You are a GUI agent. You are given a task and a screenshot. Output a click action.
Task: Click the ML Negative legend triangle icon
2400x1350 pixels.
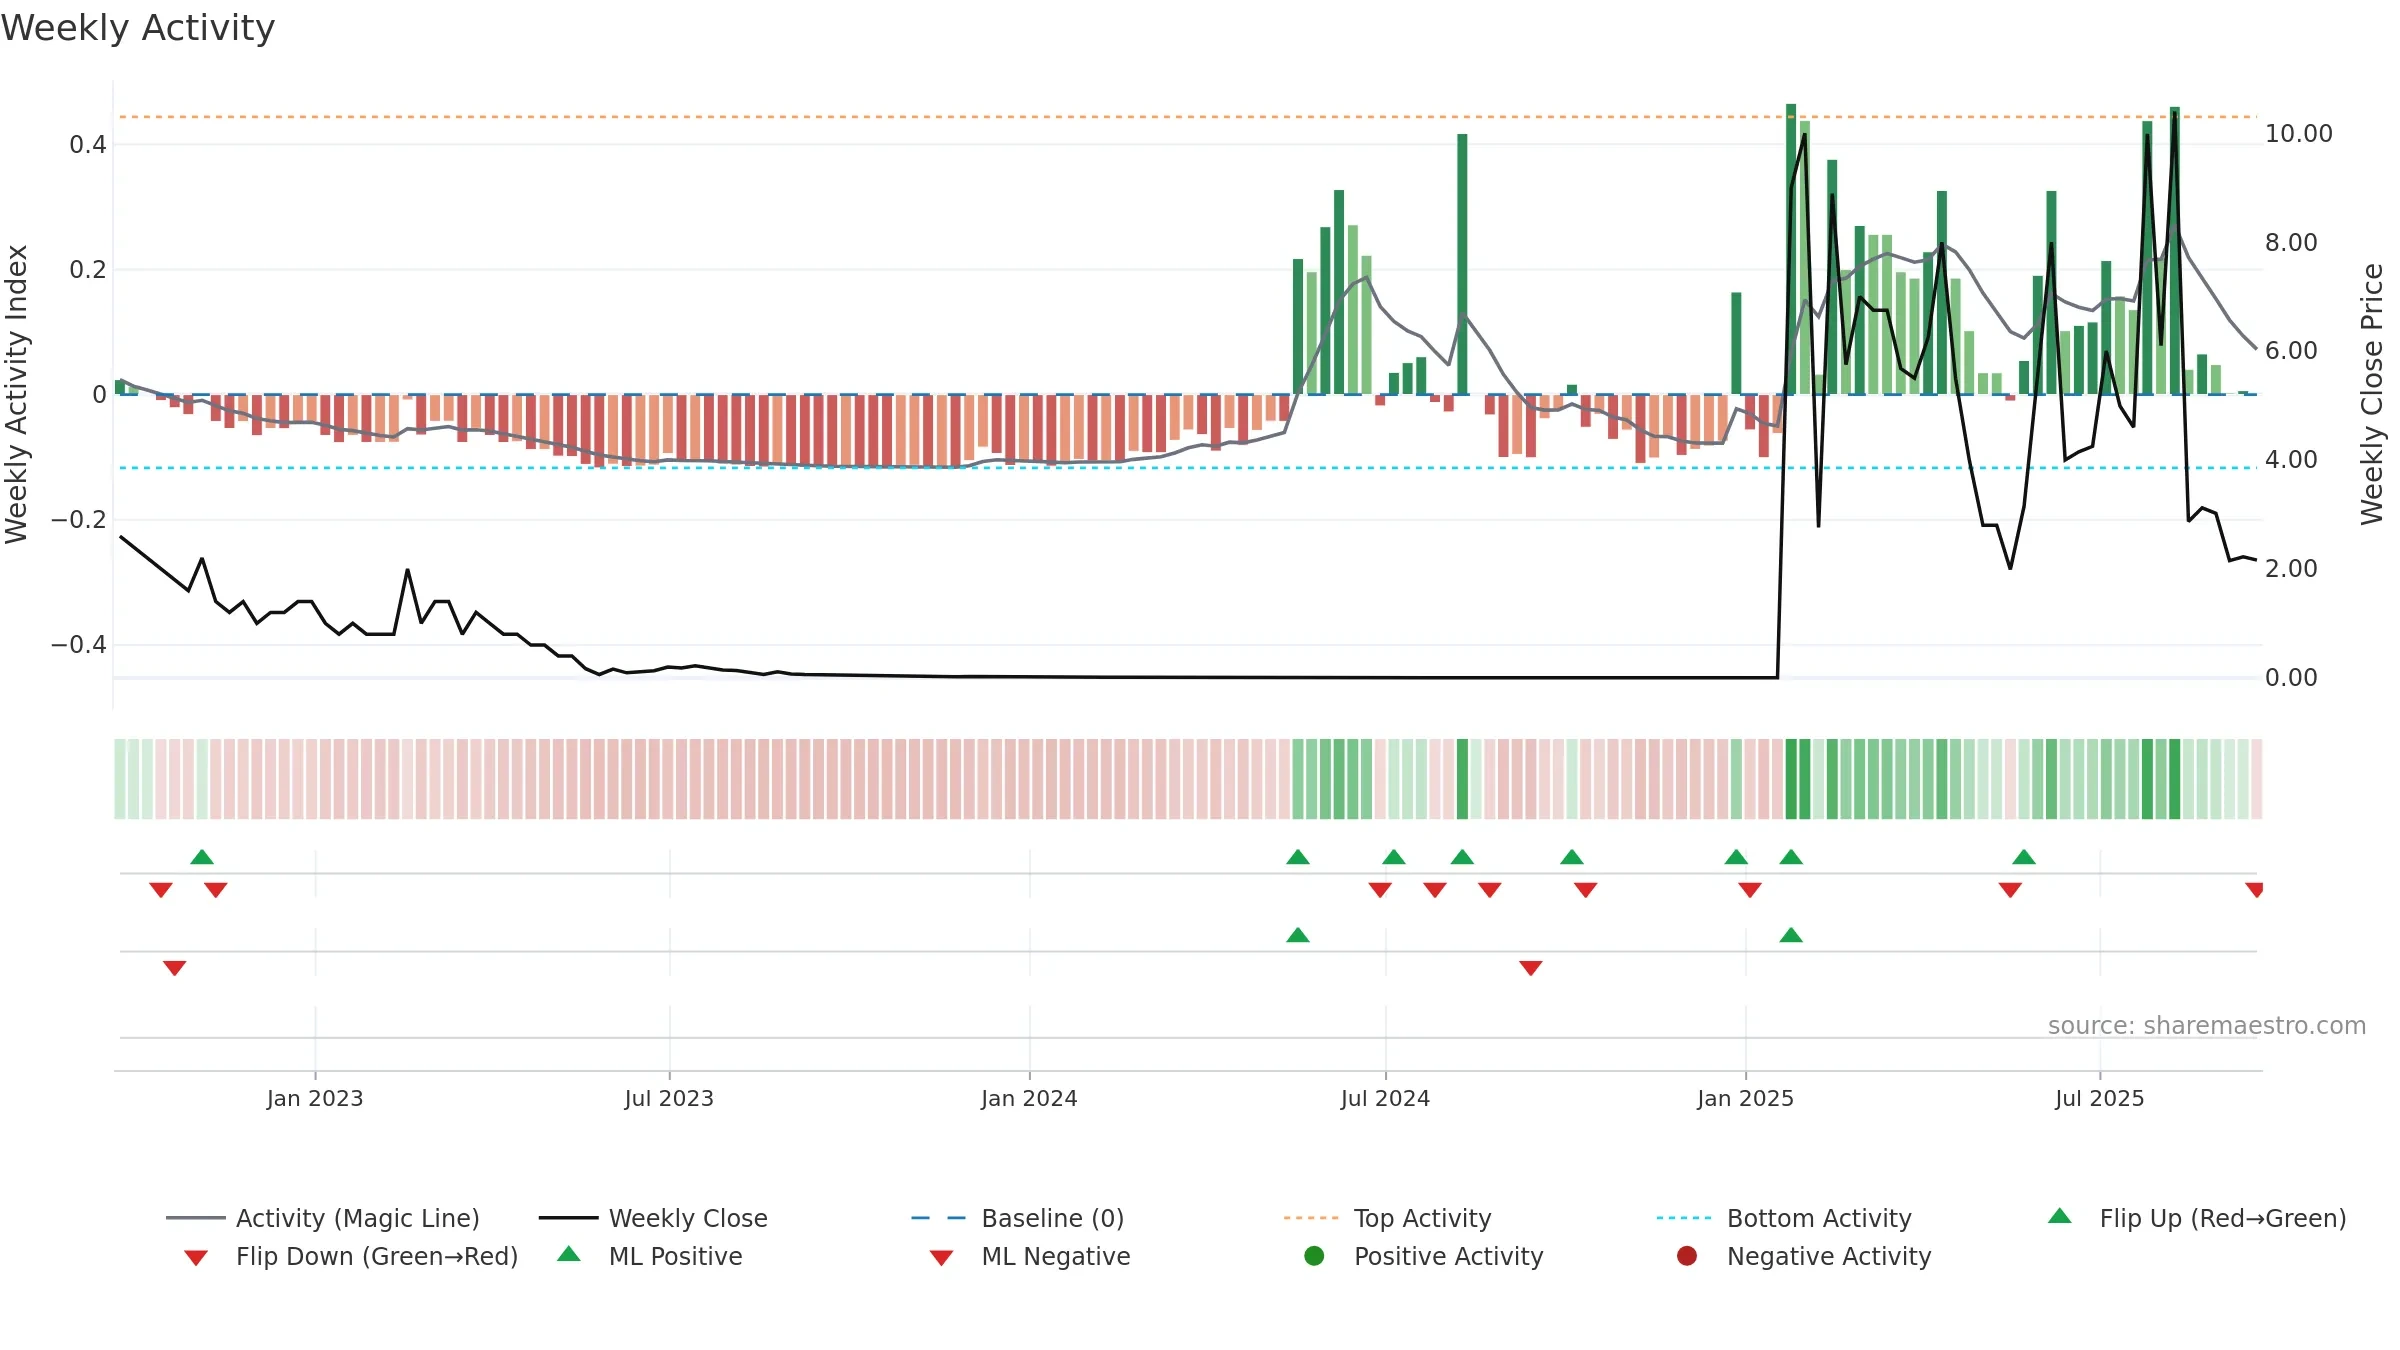pyautogui.click(x=942, y=1258)
